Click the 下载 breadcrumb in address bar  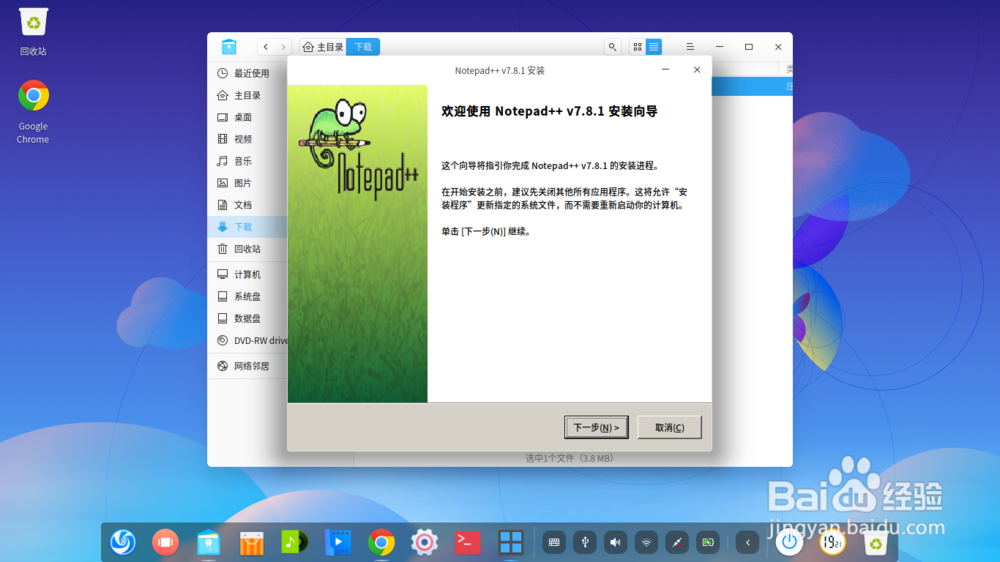(363, 47)
